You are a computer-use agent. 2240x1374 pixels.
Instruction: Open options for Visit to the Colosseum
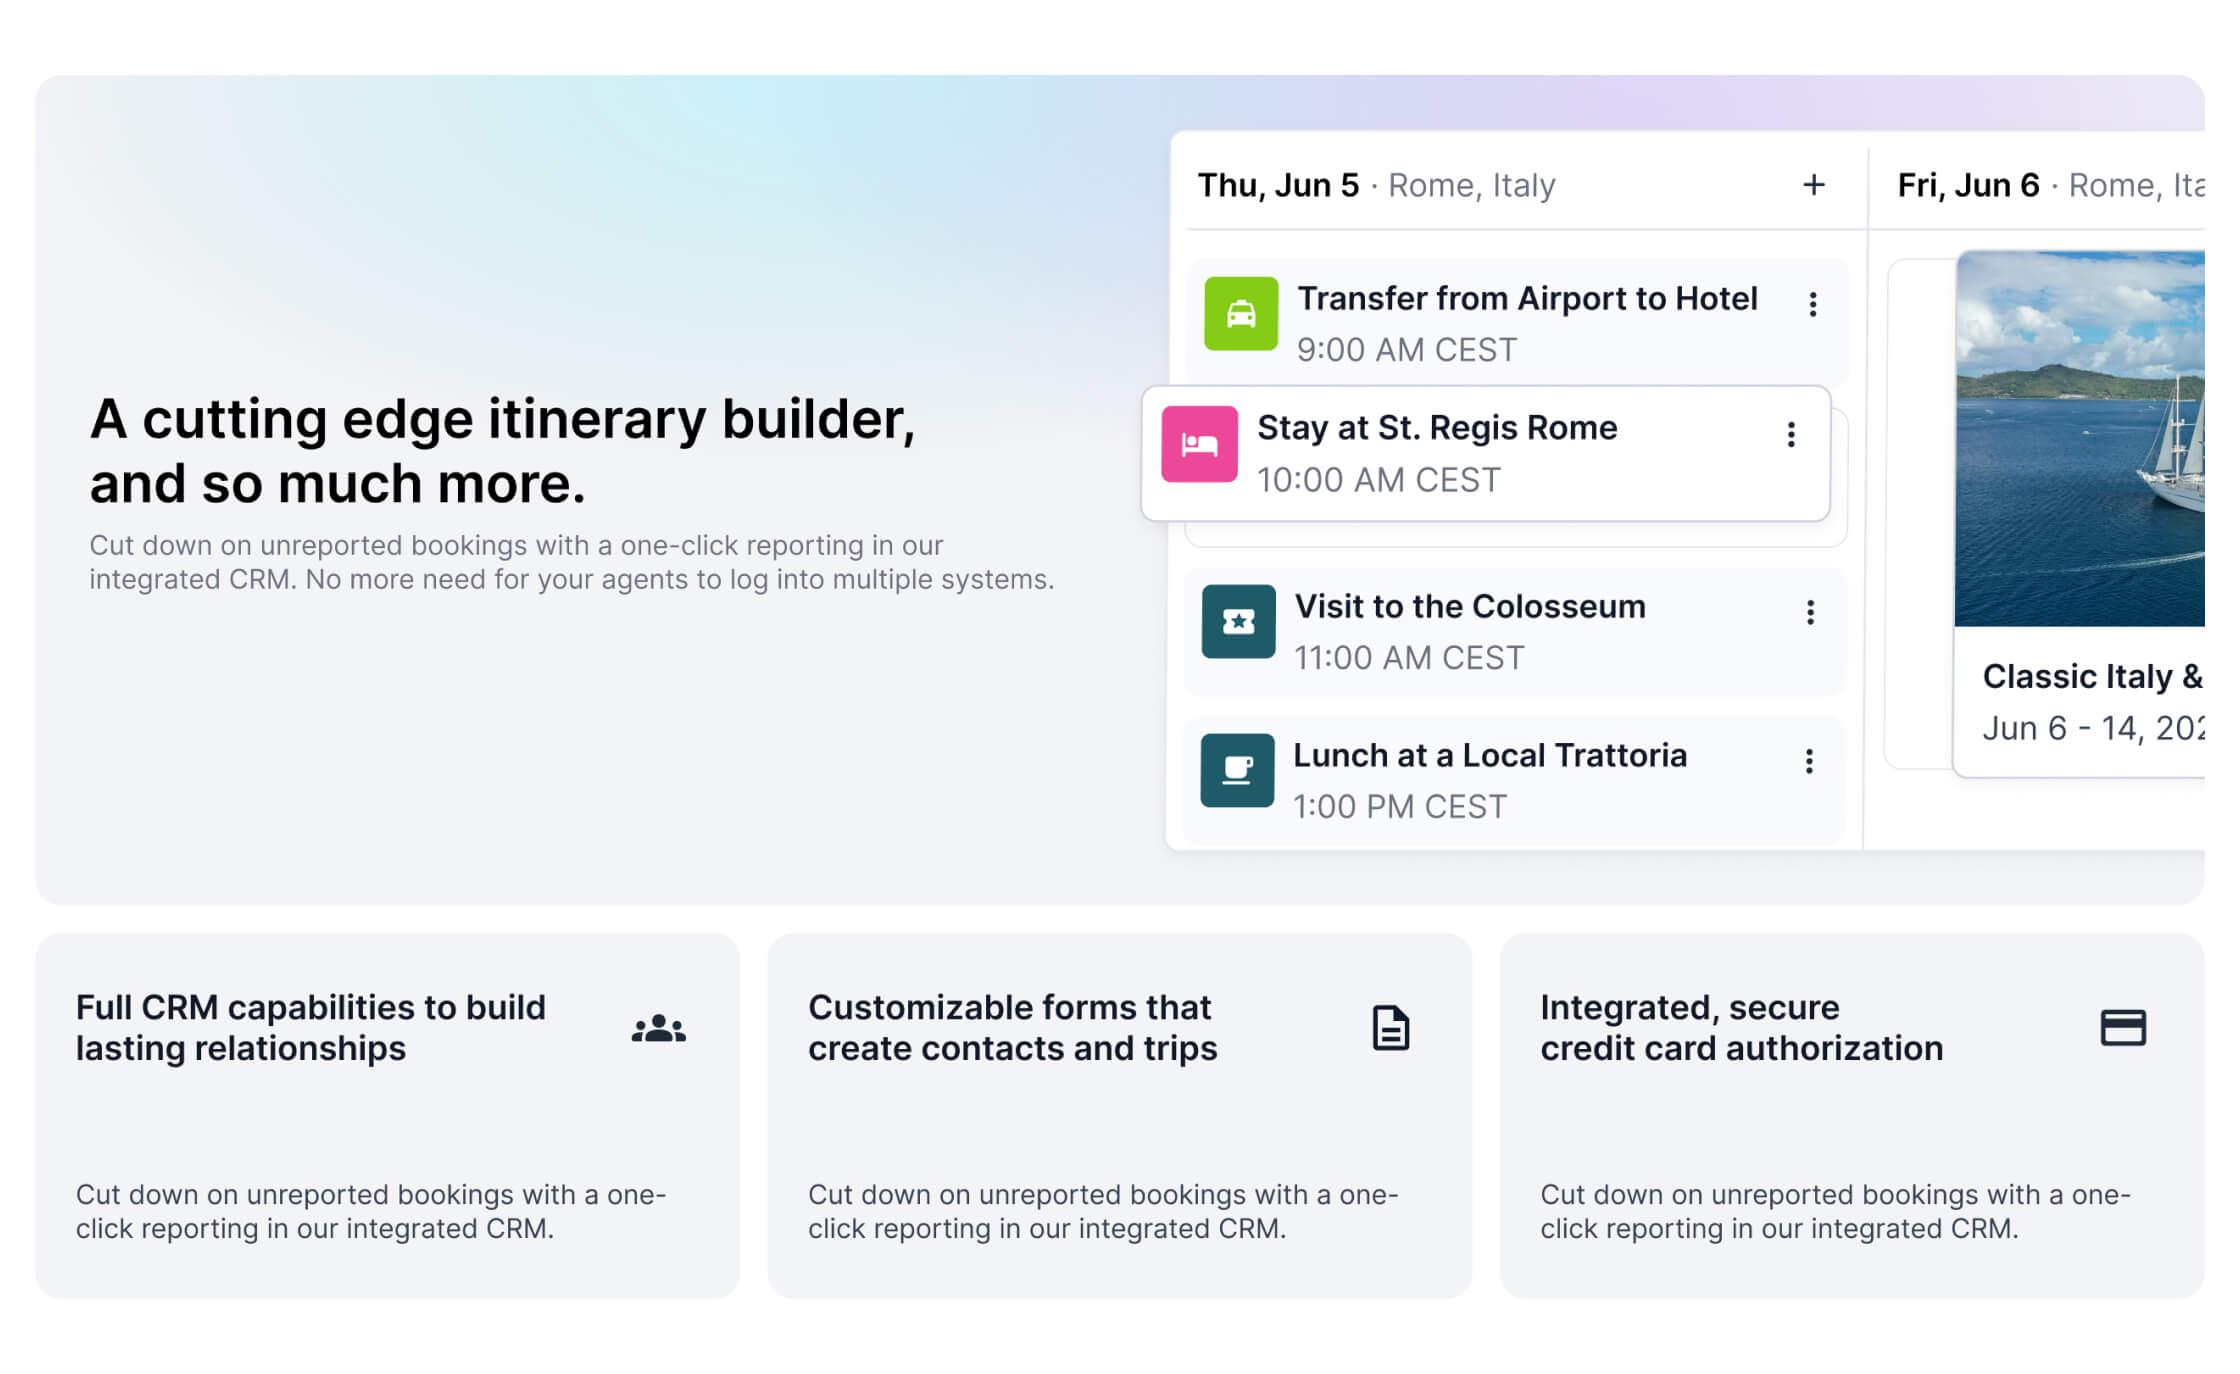[x=1810, y=612]
